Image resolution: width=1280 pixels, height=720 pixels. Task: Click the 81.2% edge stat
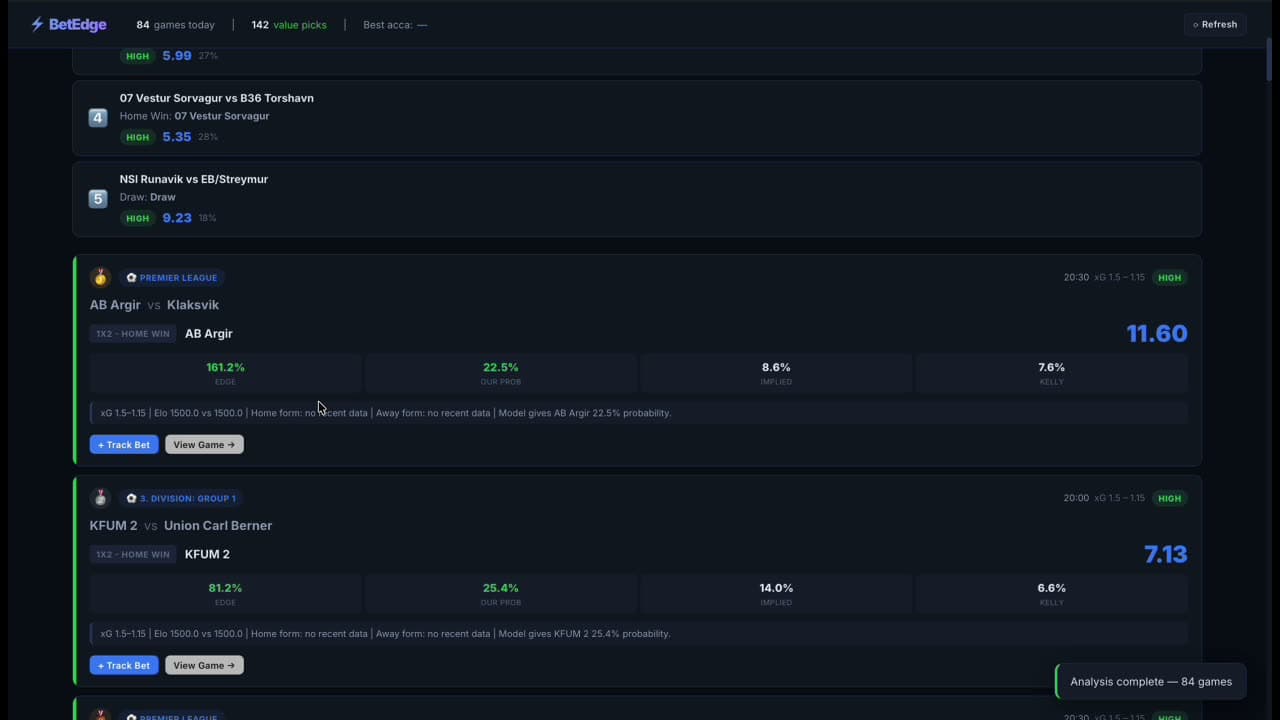[x=225, y=593]
